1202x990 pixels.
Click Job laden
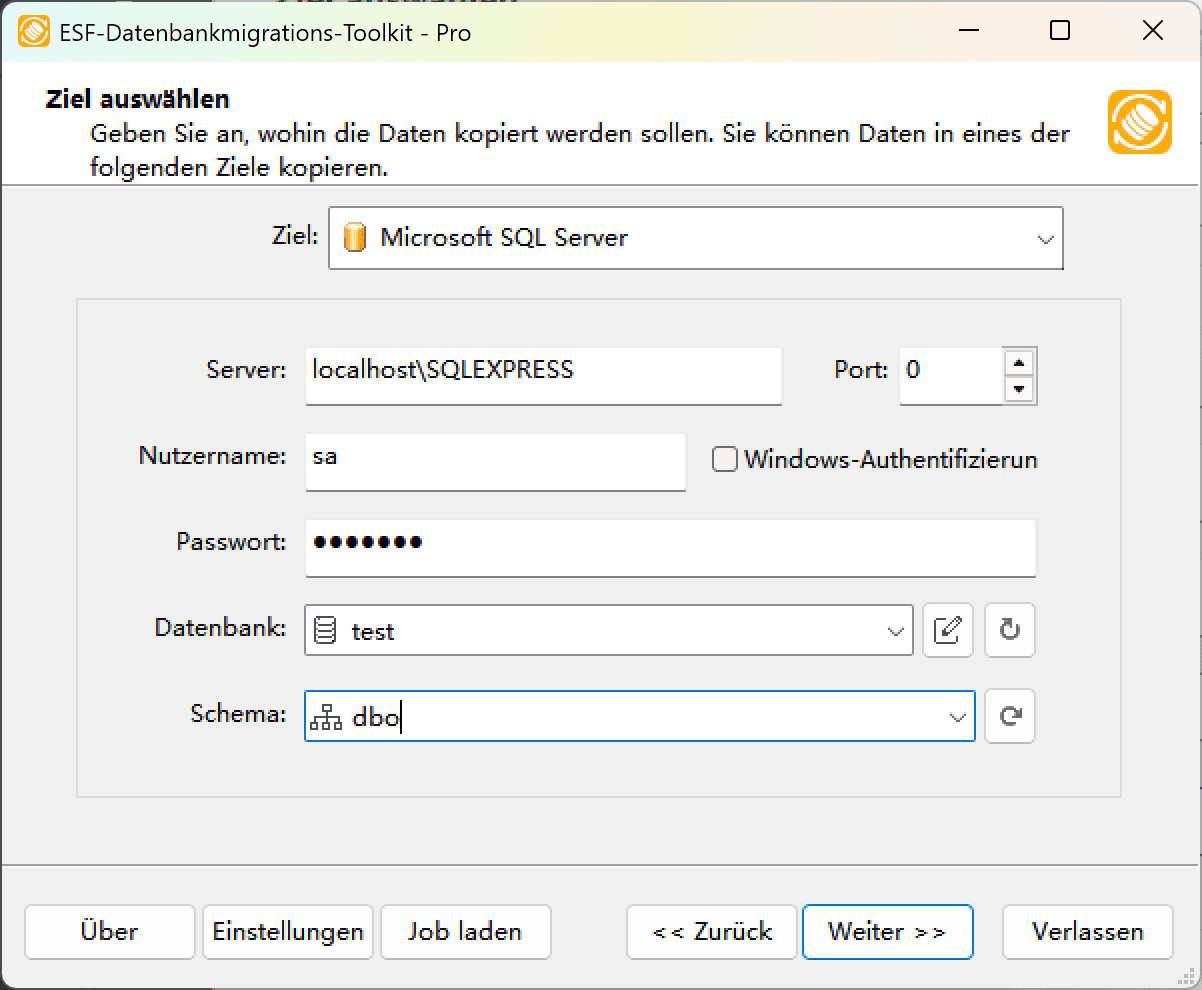pos(465,931)
